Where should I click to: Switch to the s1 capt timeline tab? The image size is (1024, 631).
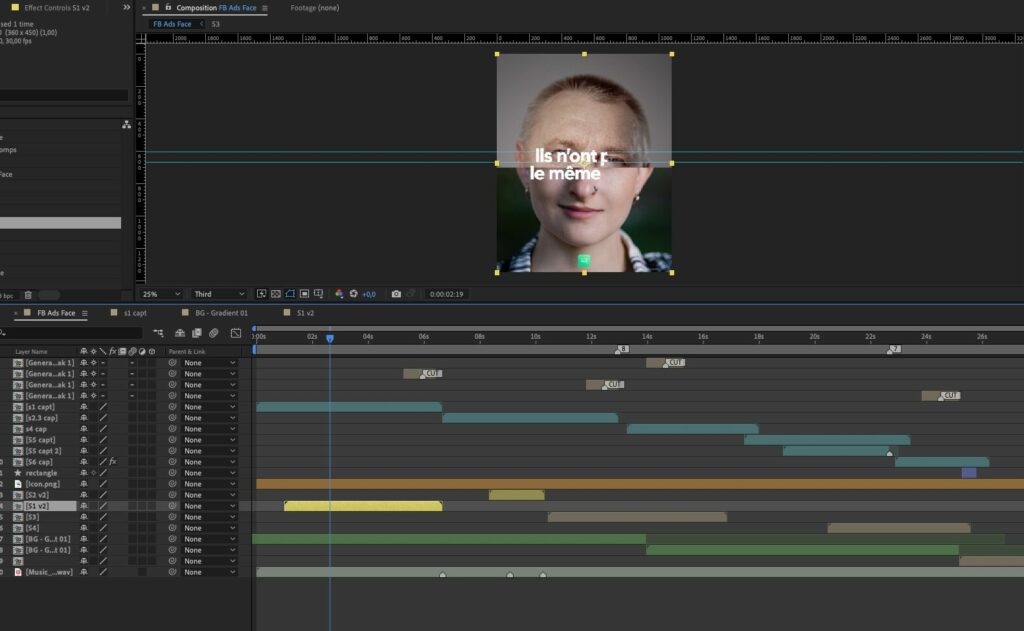point(134,313)
